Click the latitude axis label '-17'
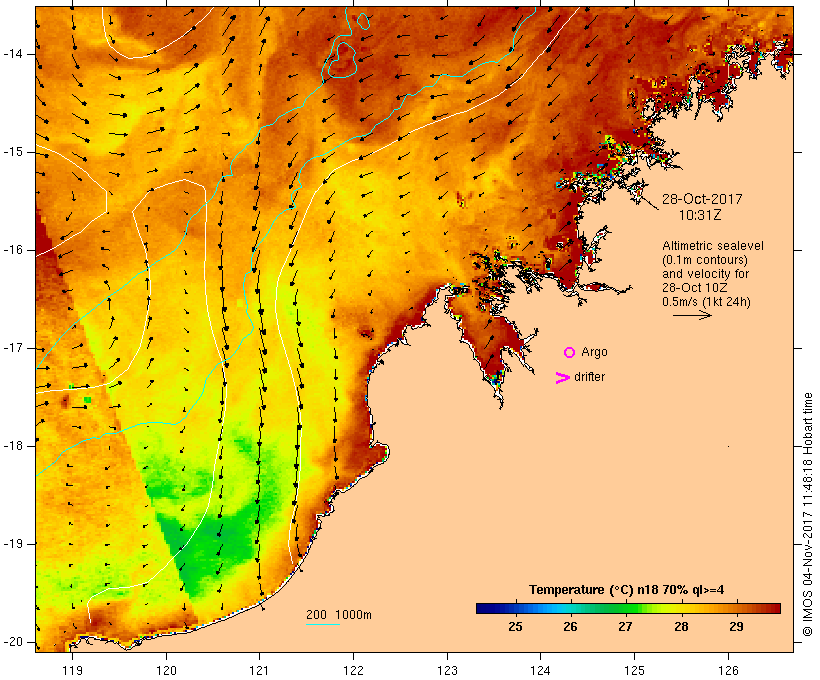820x680 pixels. [13, 348]
